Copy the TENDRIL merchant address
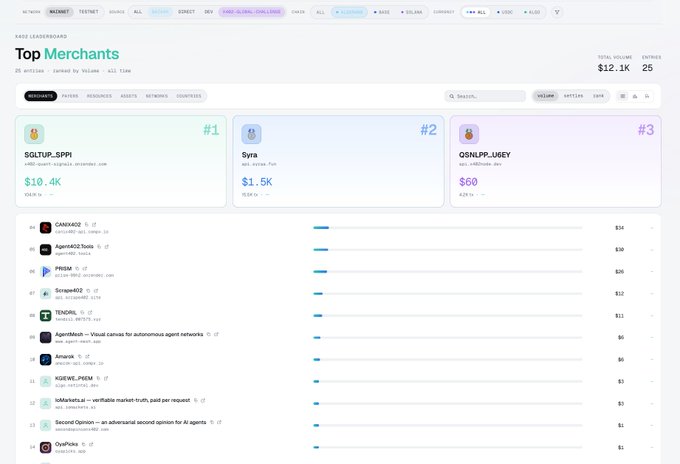This screenshot has width=680, height=464. click(82, 312)
